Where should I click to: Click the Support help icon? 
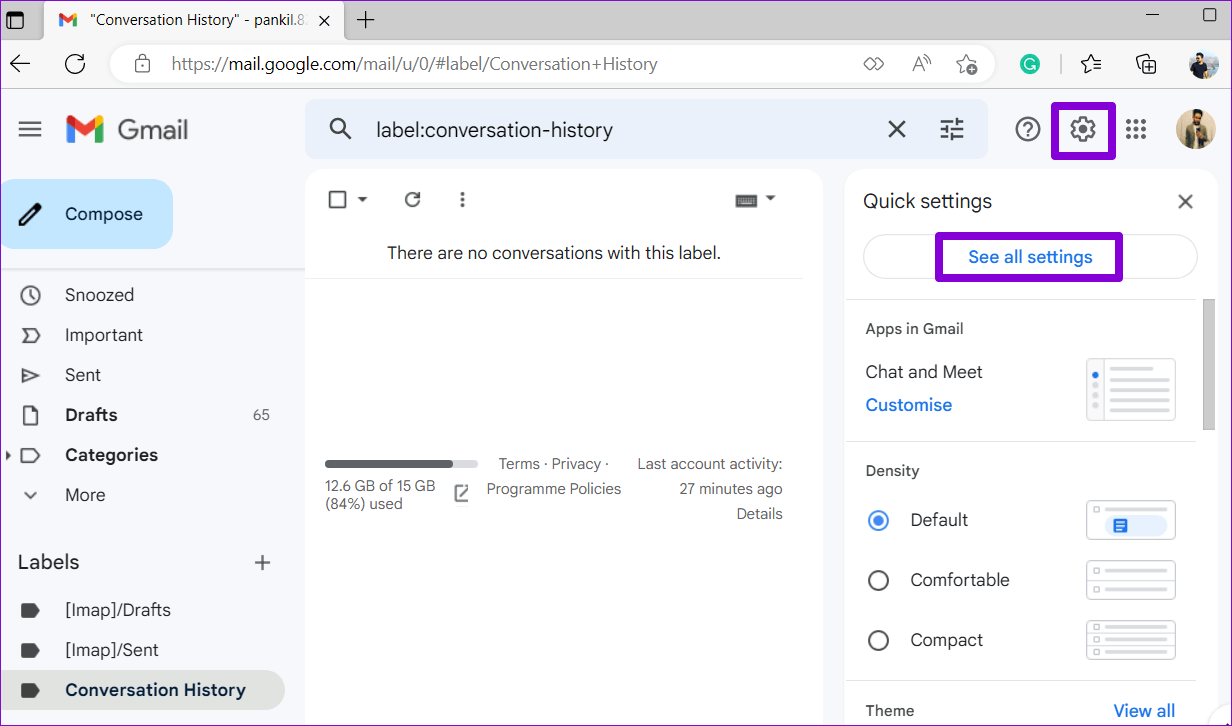[x=1028, y=129]
